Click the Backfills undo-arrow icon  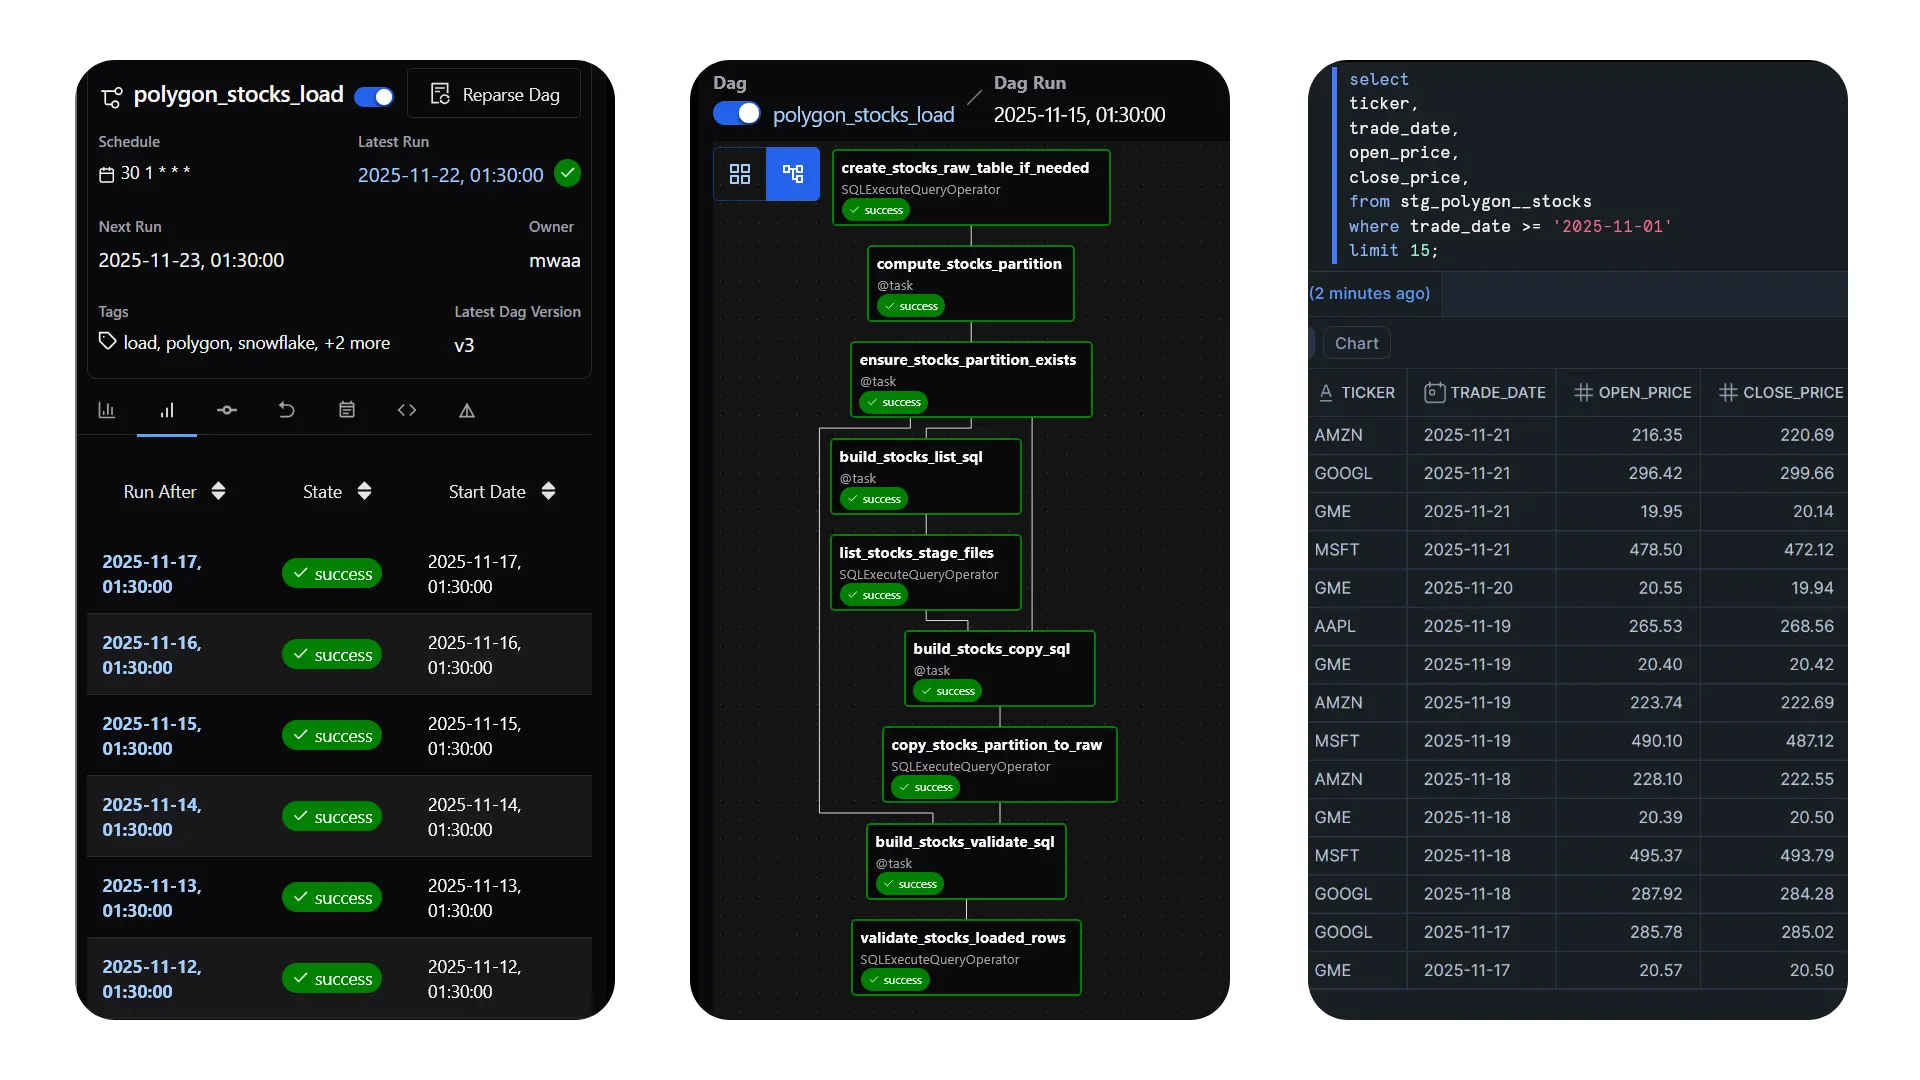coord(287,410)
